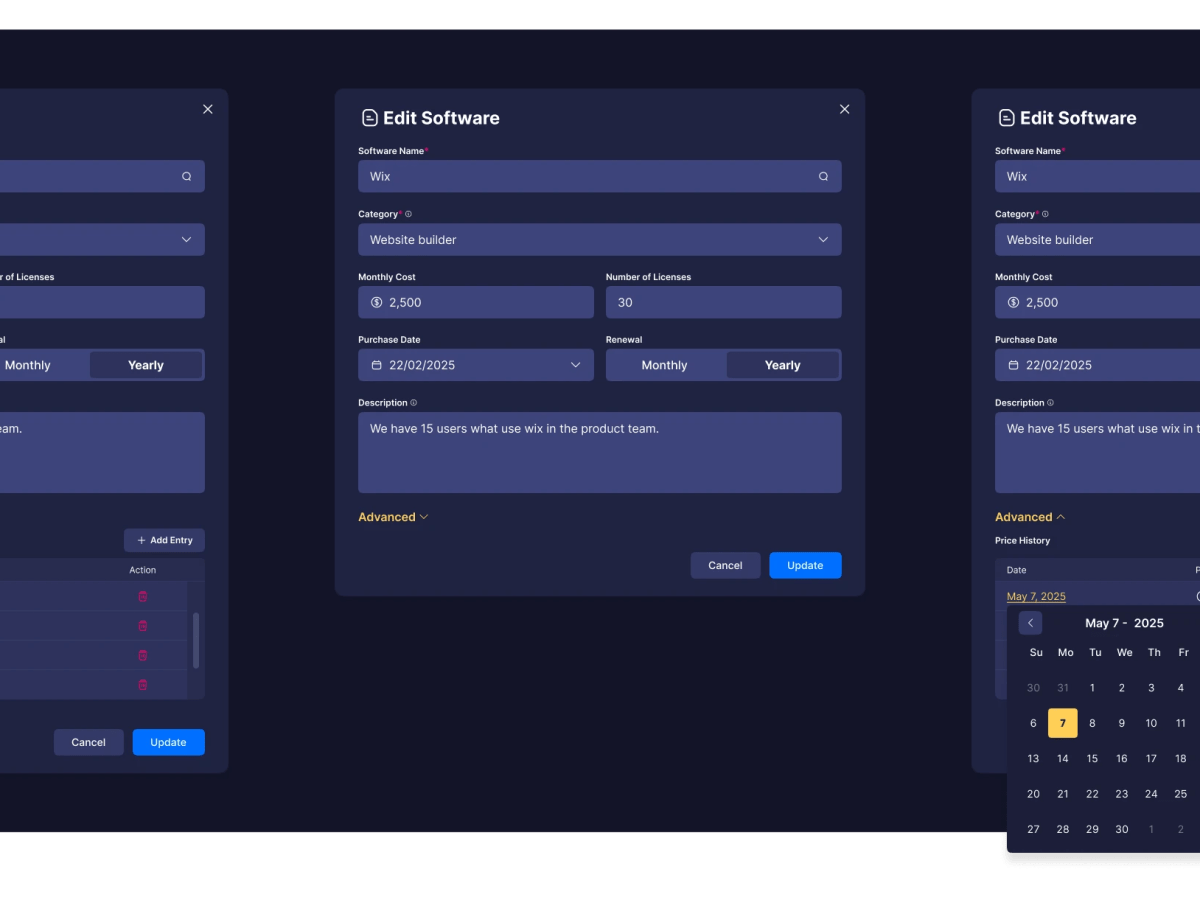The image size is (1200, 900).
Task: Select day 16 in the calendar popup
Action: pos(1122,758)
